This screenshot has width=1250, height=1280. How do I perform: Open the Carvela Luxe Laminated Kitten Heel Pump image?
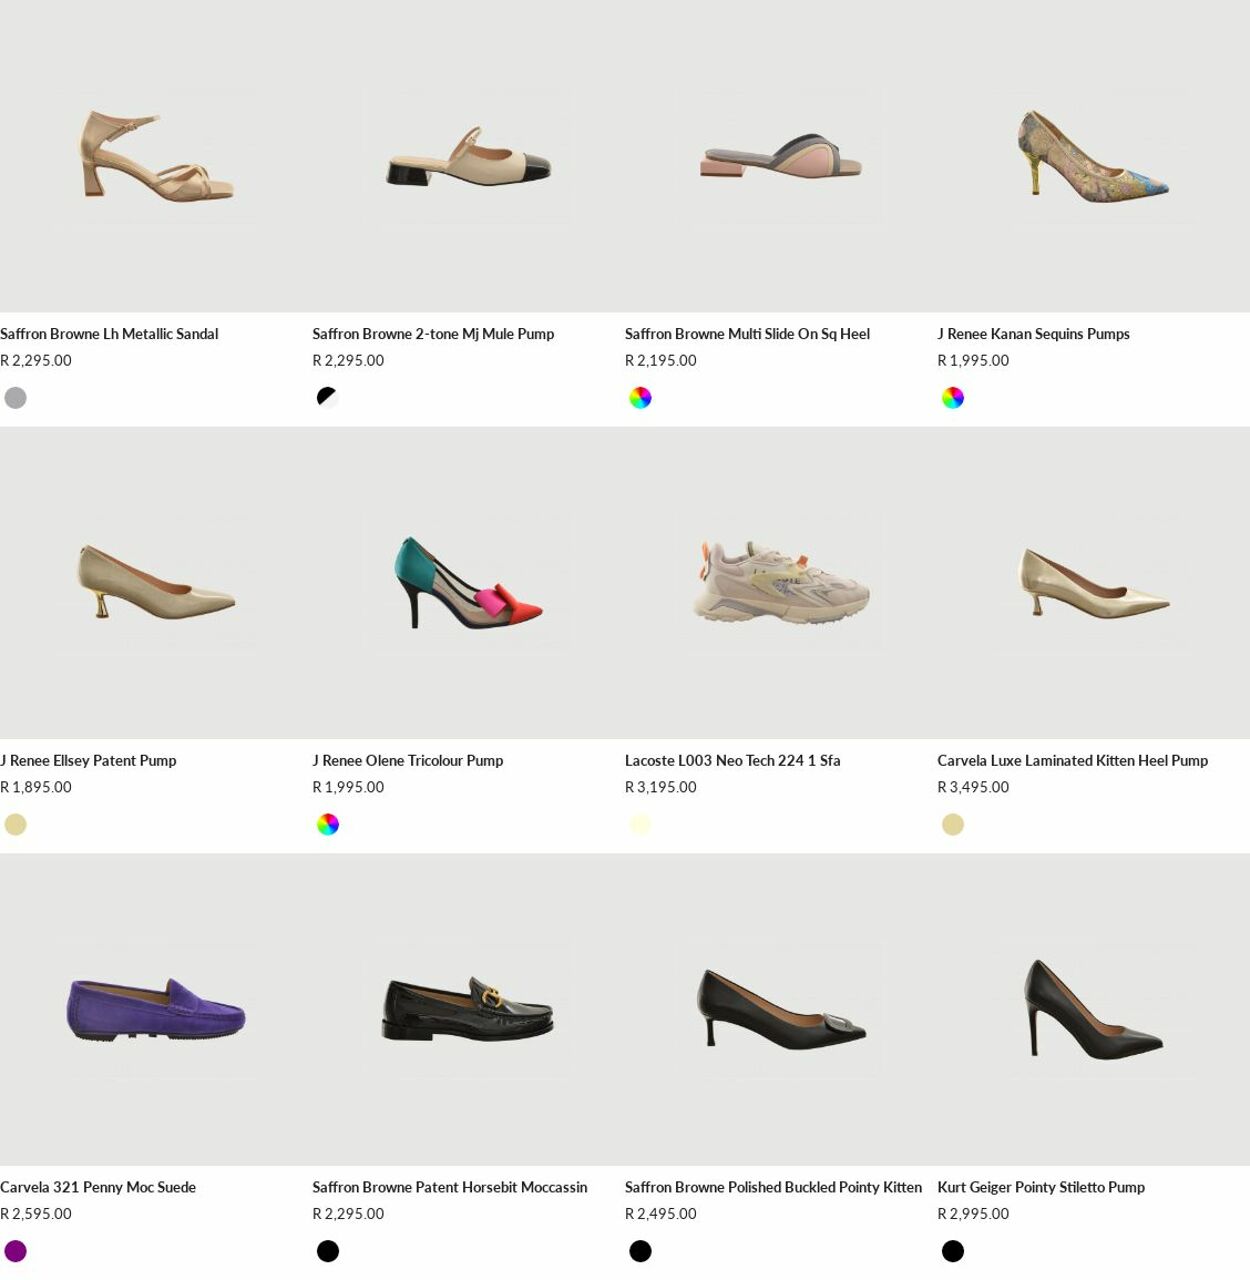pyautogui.click(x=1093, y=583)
